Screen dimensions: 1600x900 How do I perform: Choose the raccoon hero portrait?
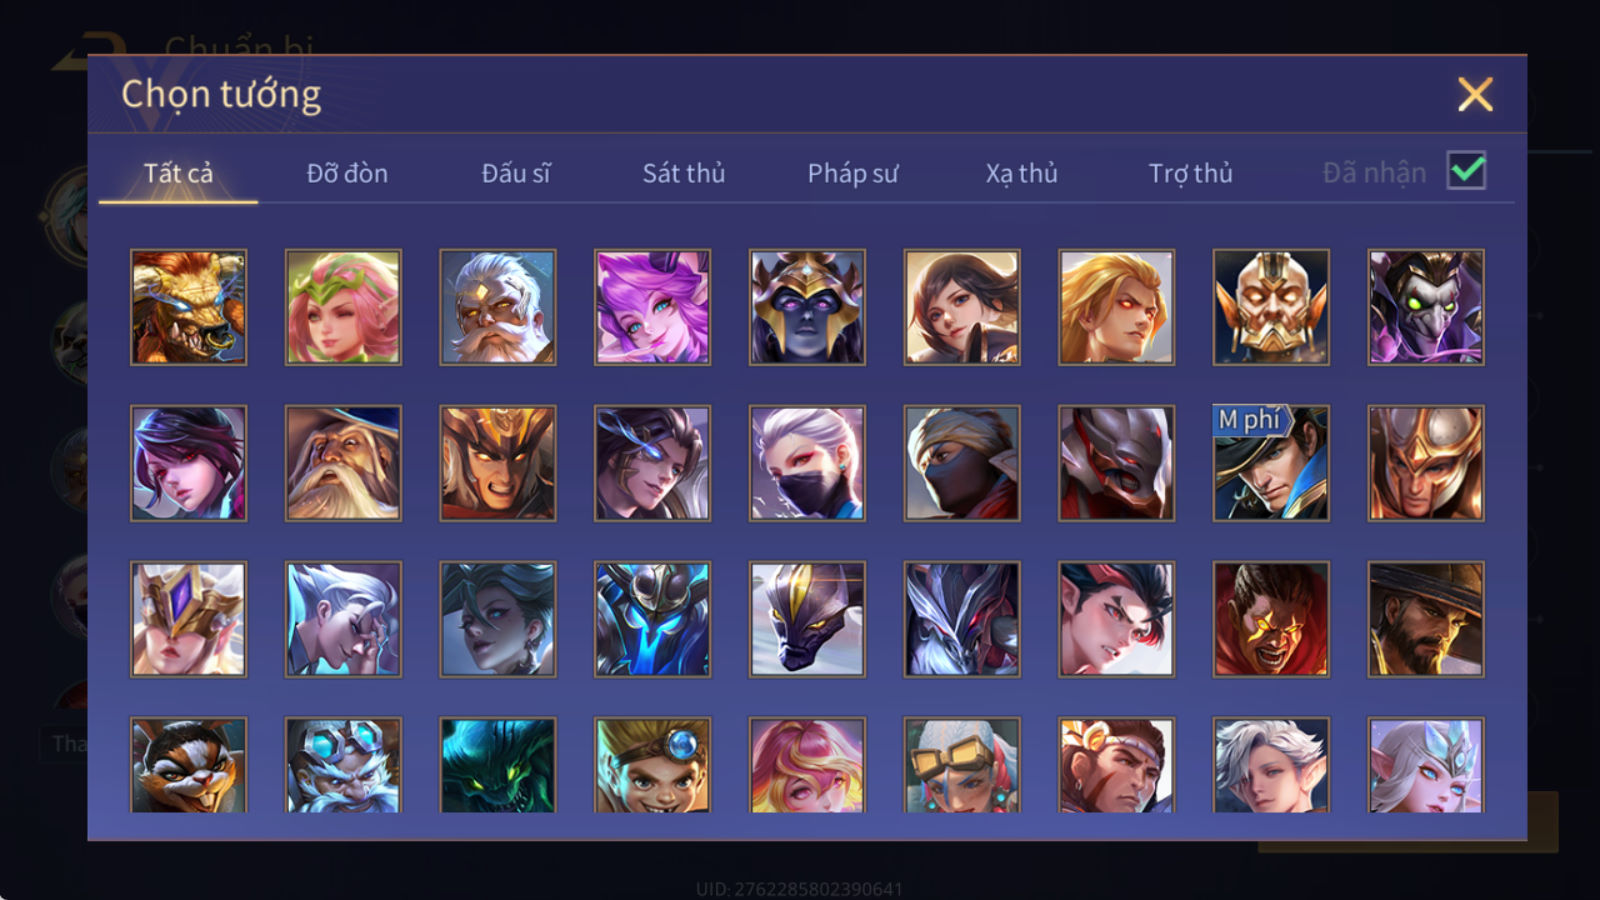tap(189, 765)
